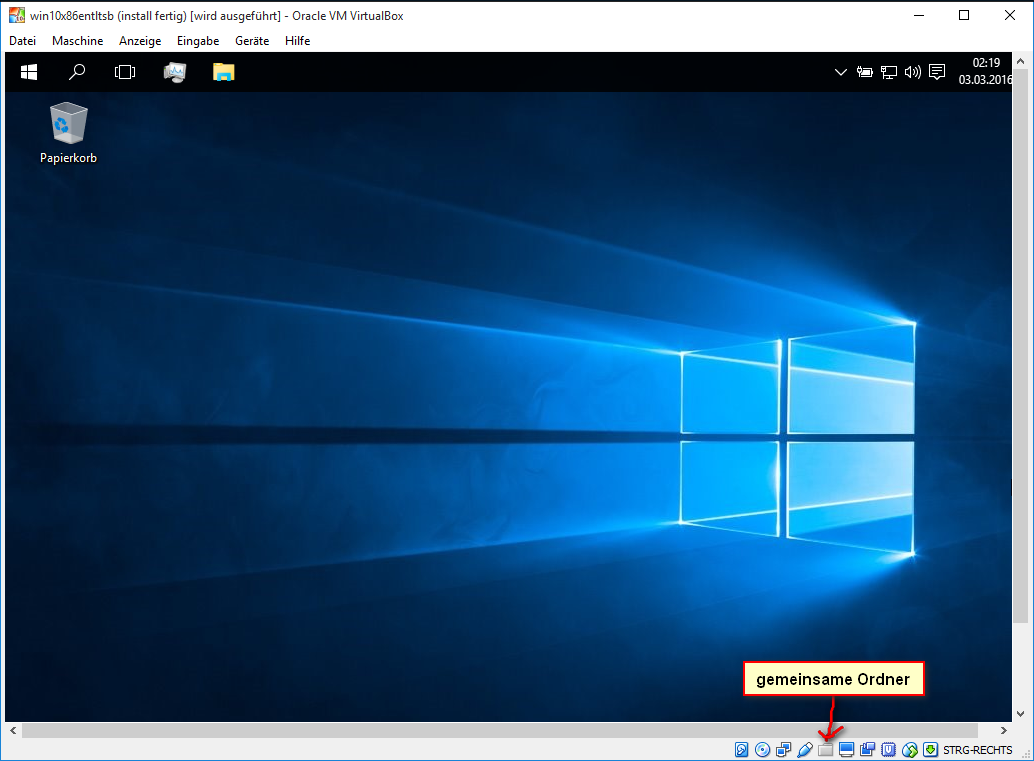This screenshot has height=761, width=1034.
Task: Open the Windows Start menu in guest
Action: [29, 72]
